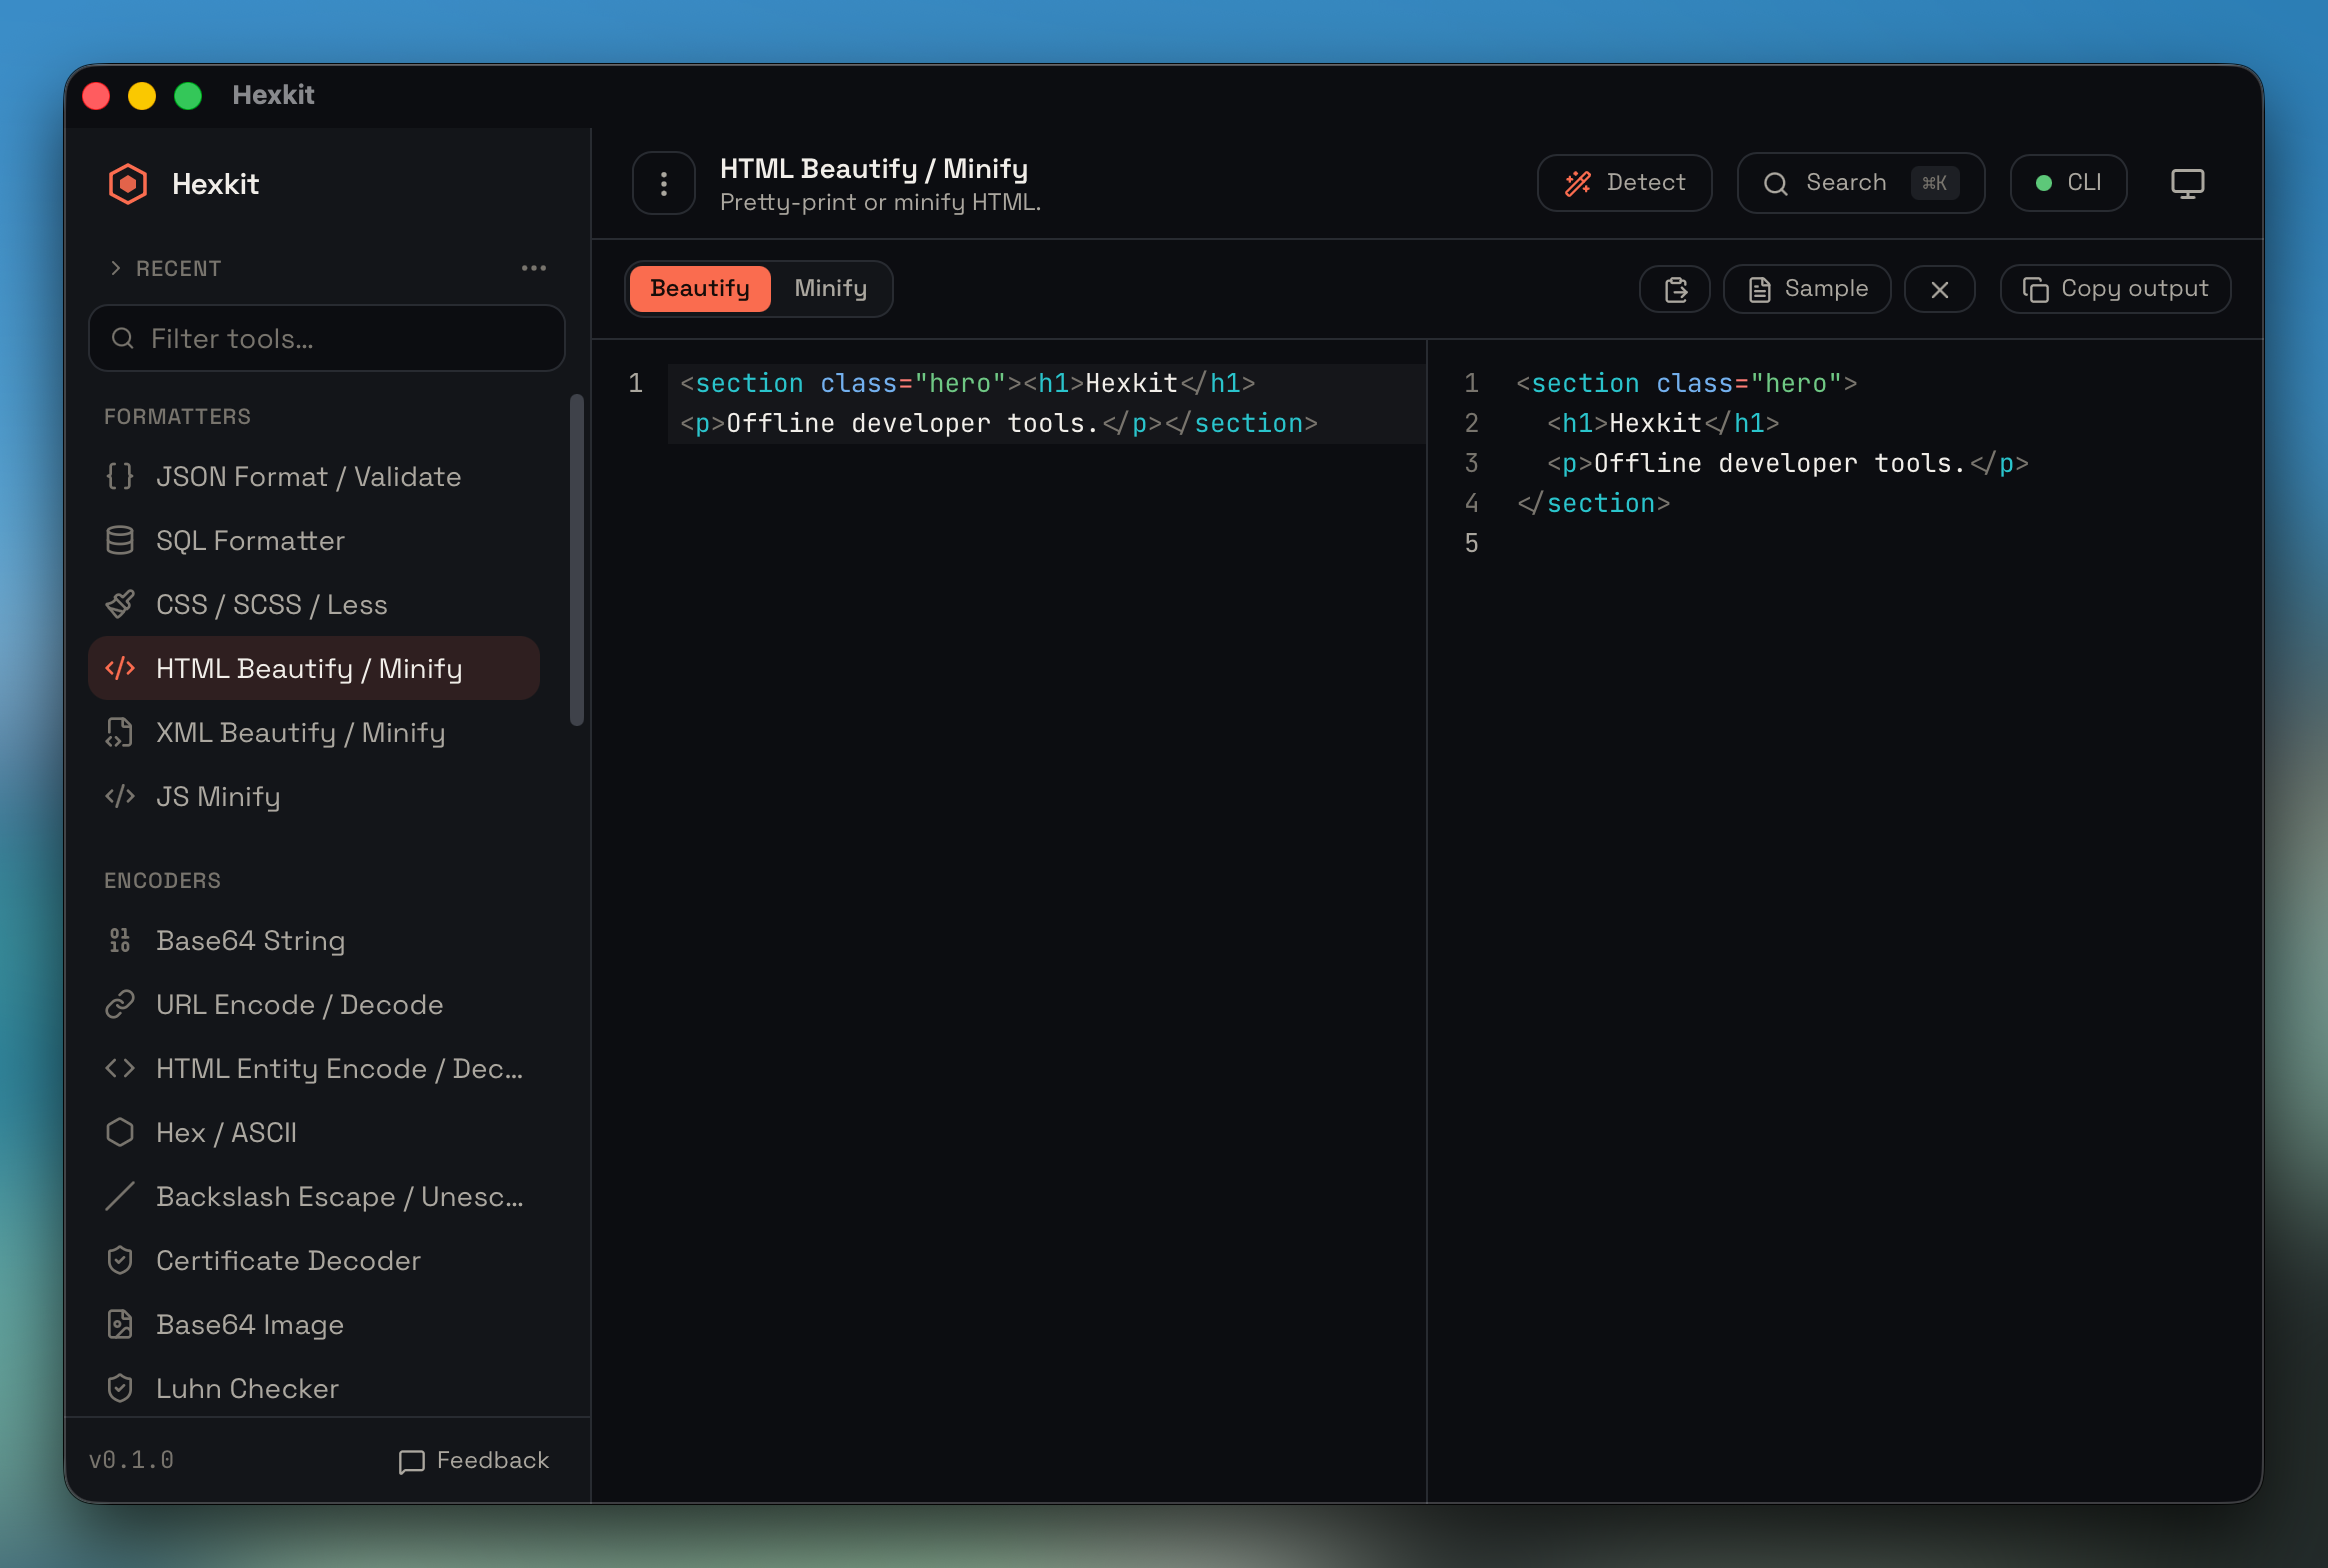The image size is (2328, 1568).
Task: Open XML Beautify / Minify tool
Action: (x=314, y=733)
